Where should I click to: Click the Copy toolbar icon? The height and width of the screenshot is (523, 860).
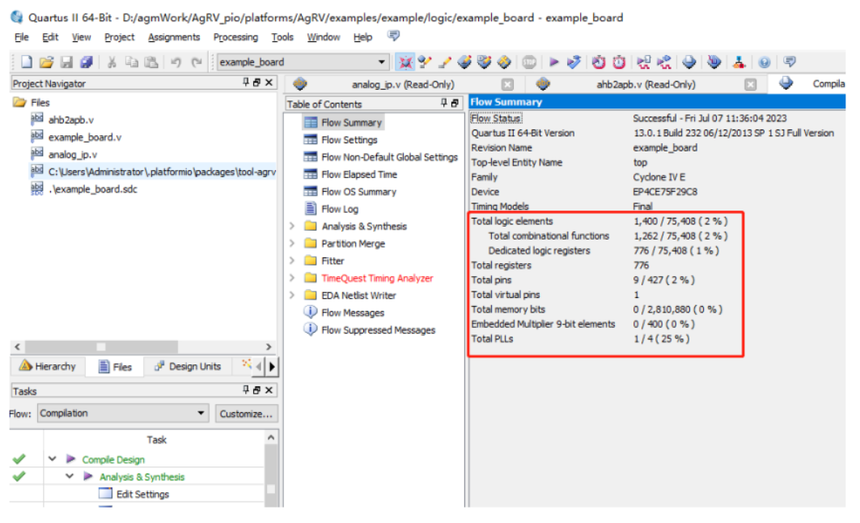click(132, 62)
